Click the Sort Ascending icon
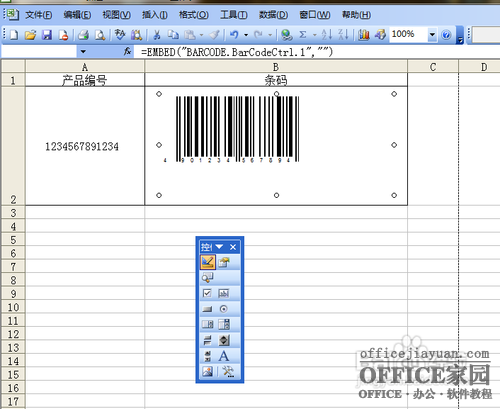Image resolution: width=500 pixels, height=409 pixels. coord(327,35)
